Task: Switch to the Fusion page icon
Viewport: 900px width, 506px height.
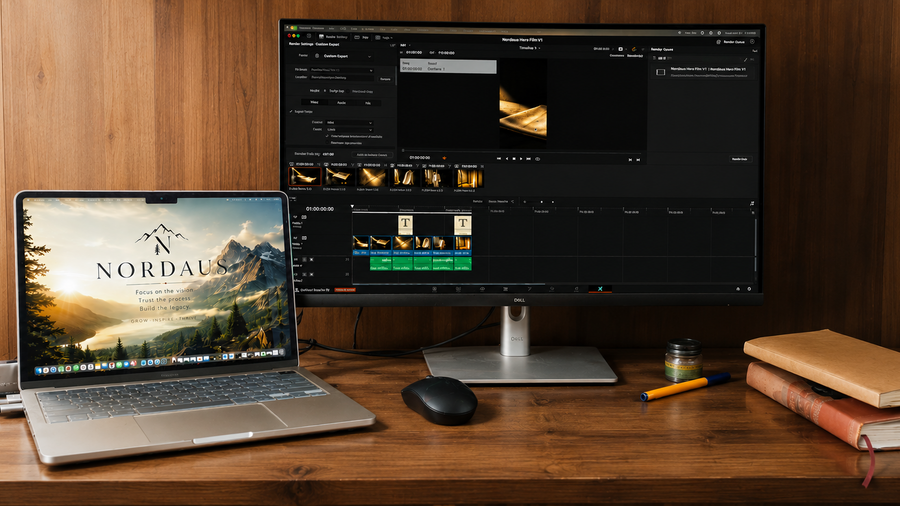Action: 529,289
